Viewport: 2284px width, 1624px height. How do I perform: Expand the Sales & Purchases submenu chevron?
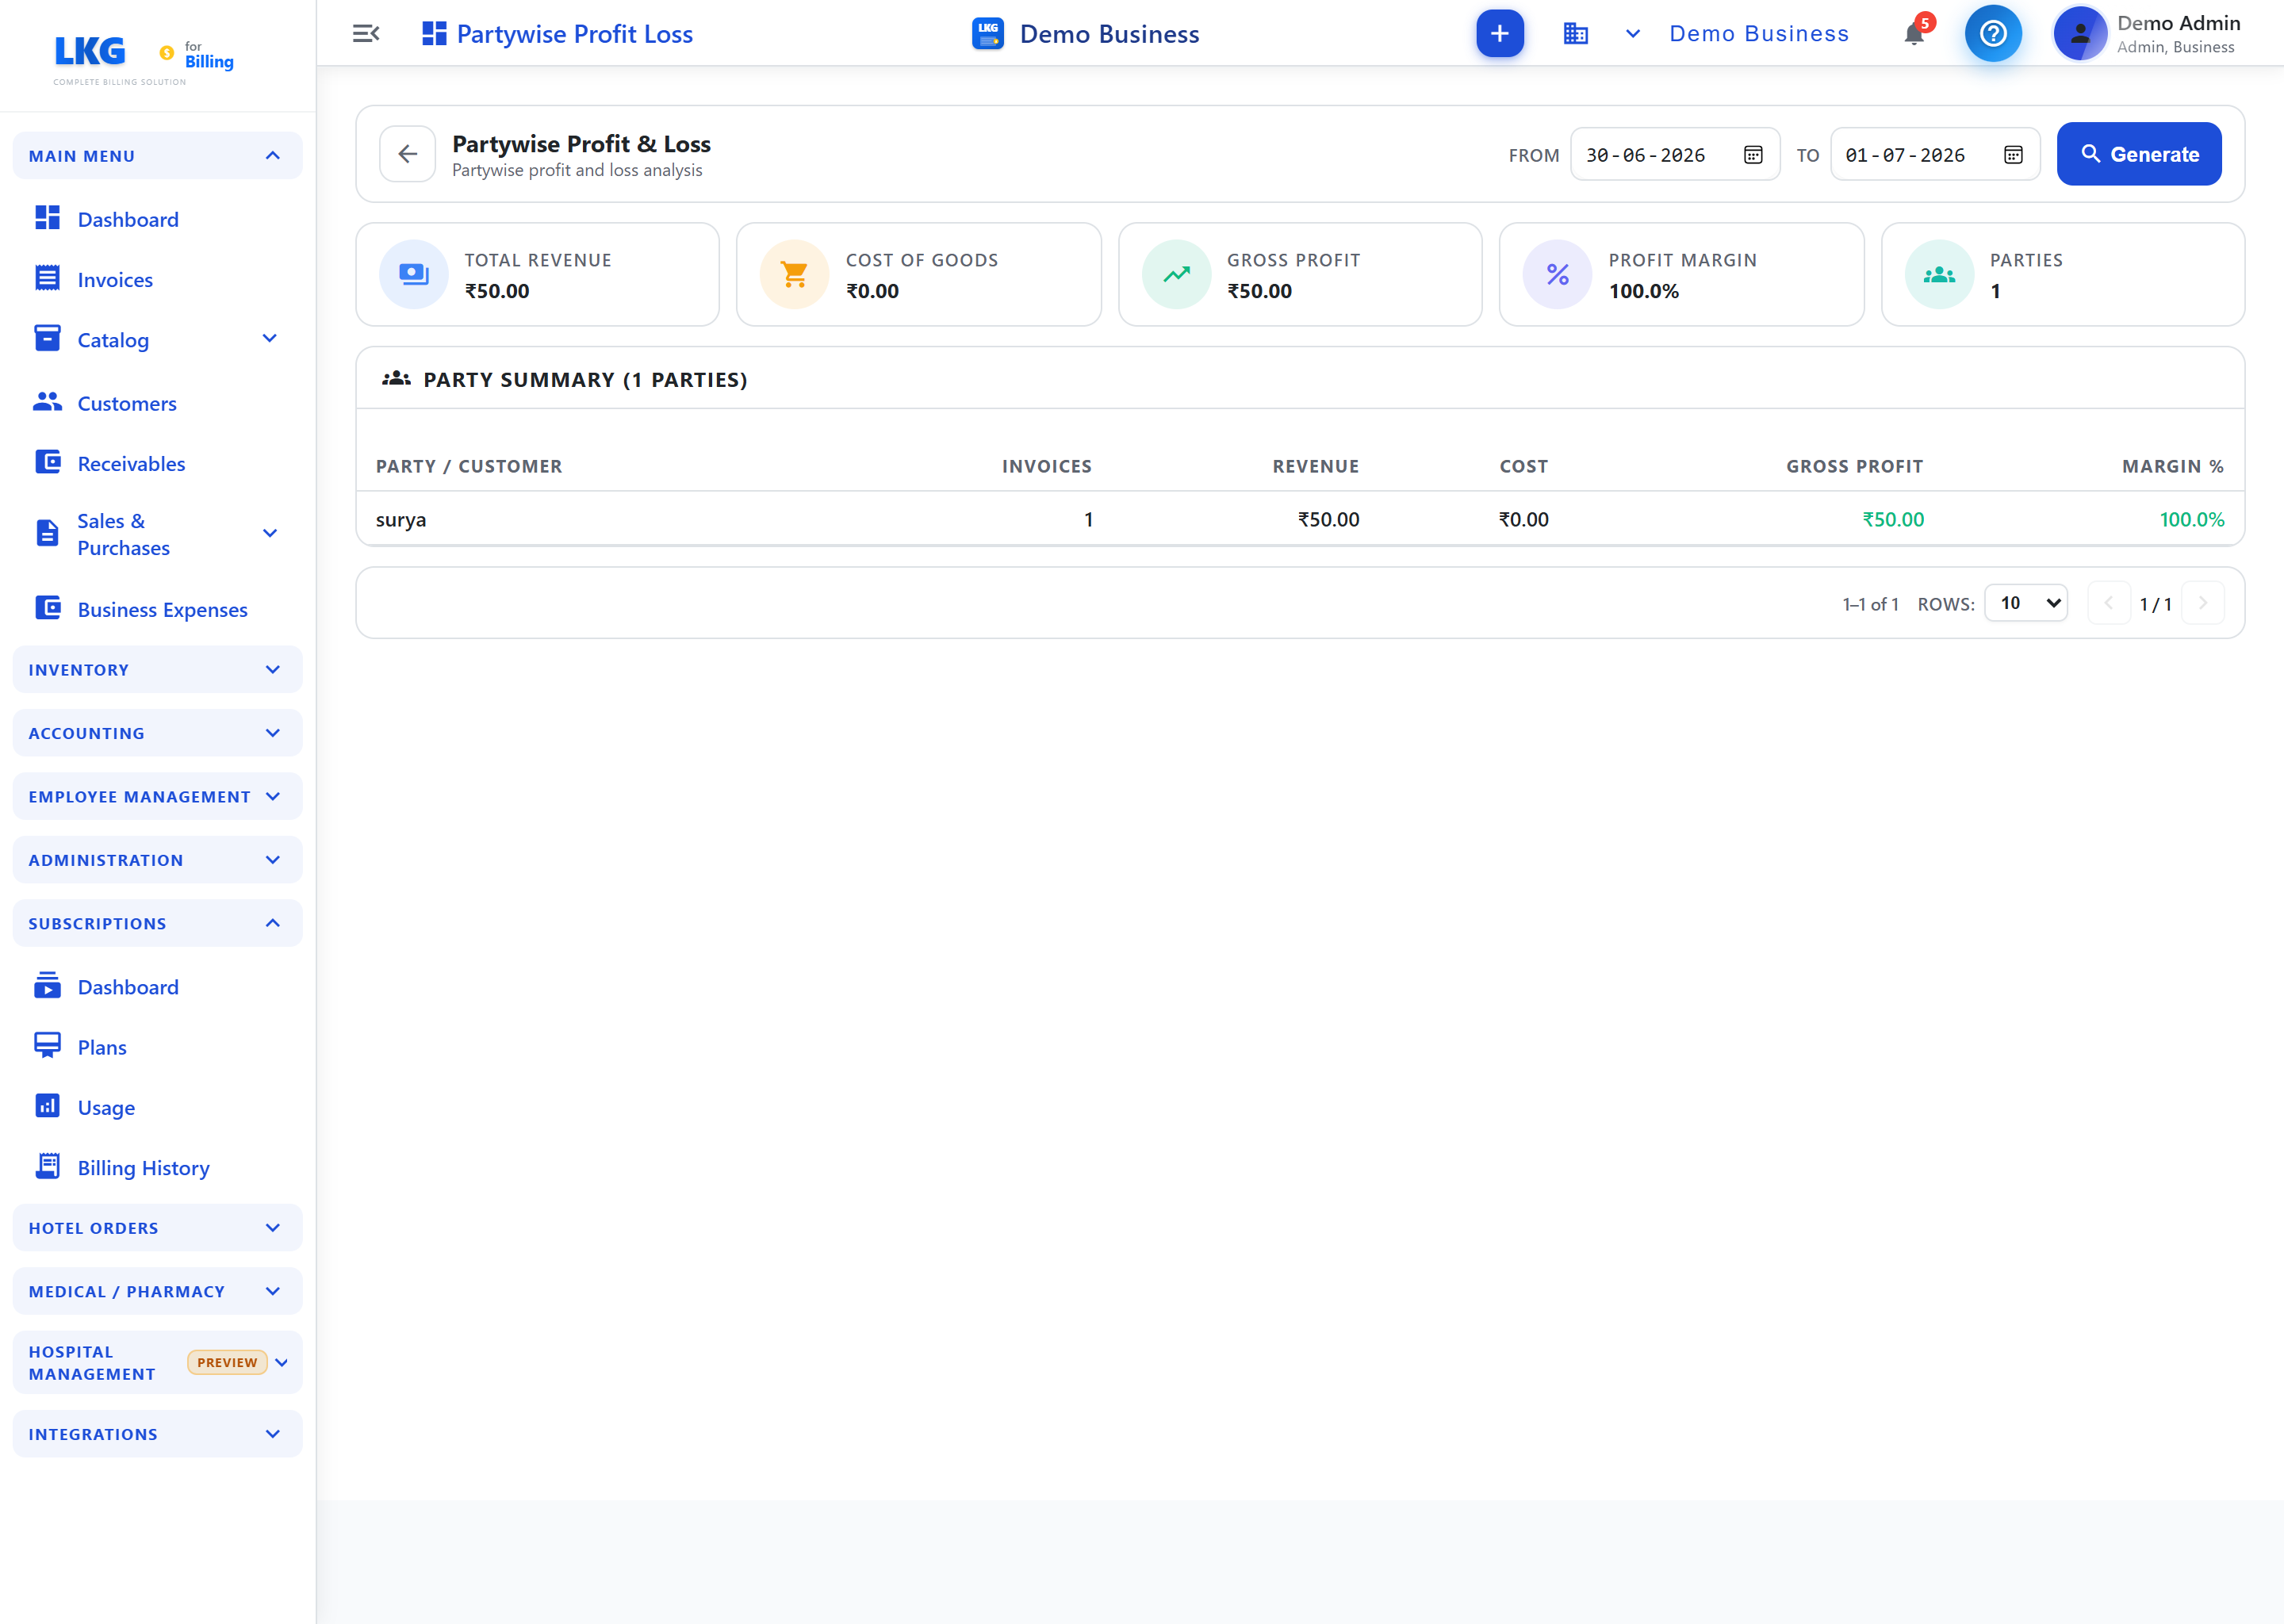269,534
